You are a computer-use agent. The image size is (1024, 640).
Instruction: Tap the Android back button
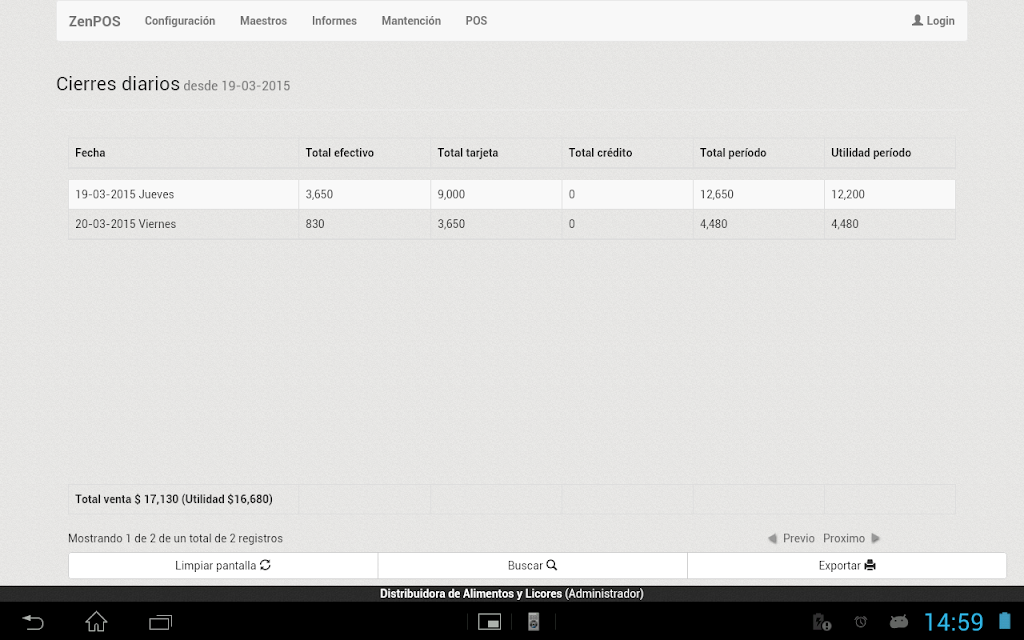point(33,622)
